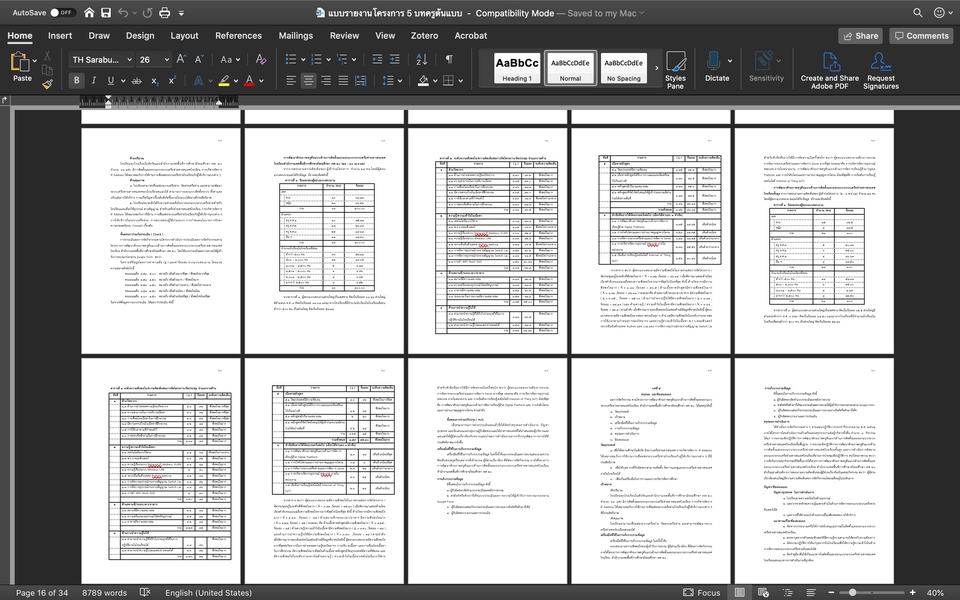Click the Comments button

click(x=921, y=36)
